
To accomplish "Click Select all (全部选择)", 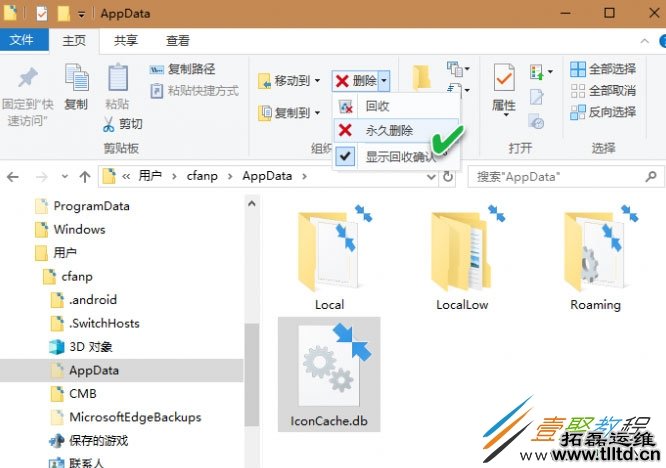I will (603, 69).
